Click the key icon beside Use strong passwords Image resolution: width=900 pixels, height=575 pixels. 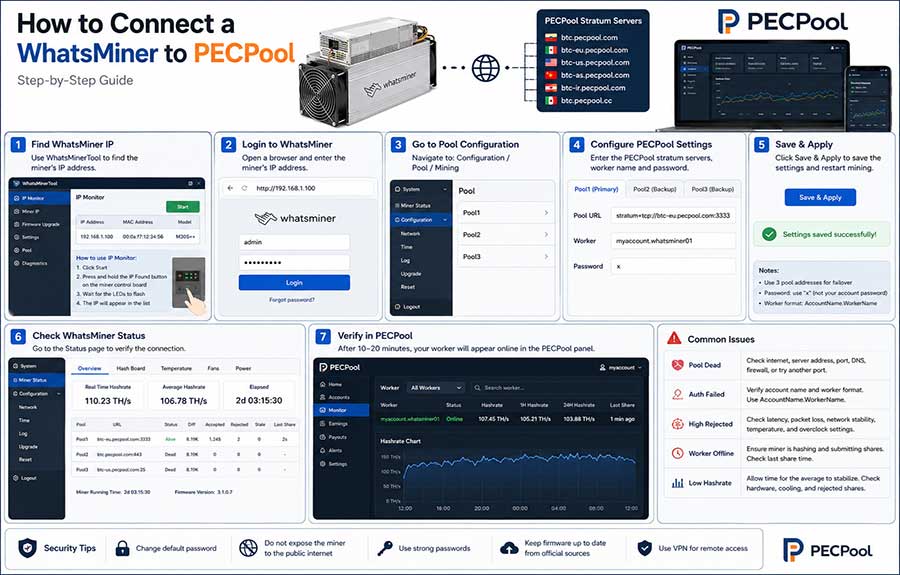coord(385,548)
